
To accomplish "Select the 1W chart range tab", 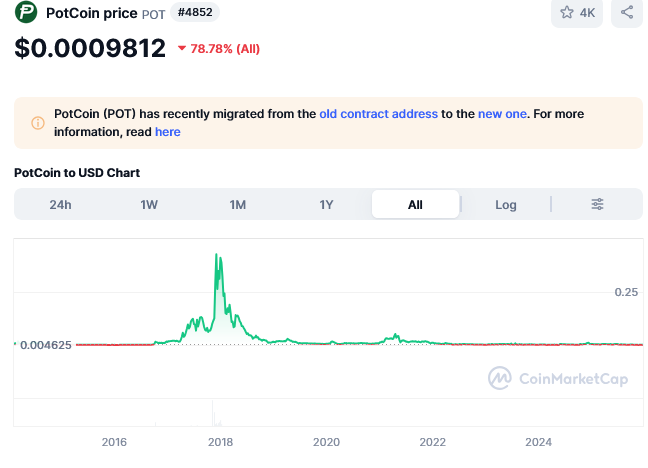I will [x=149, y=205].
